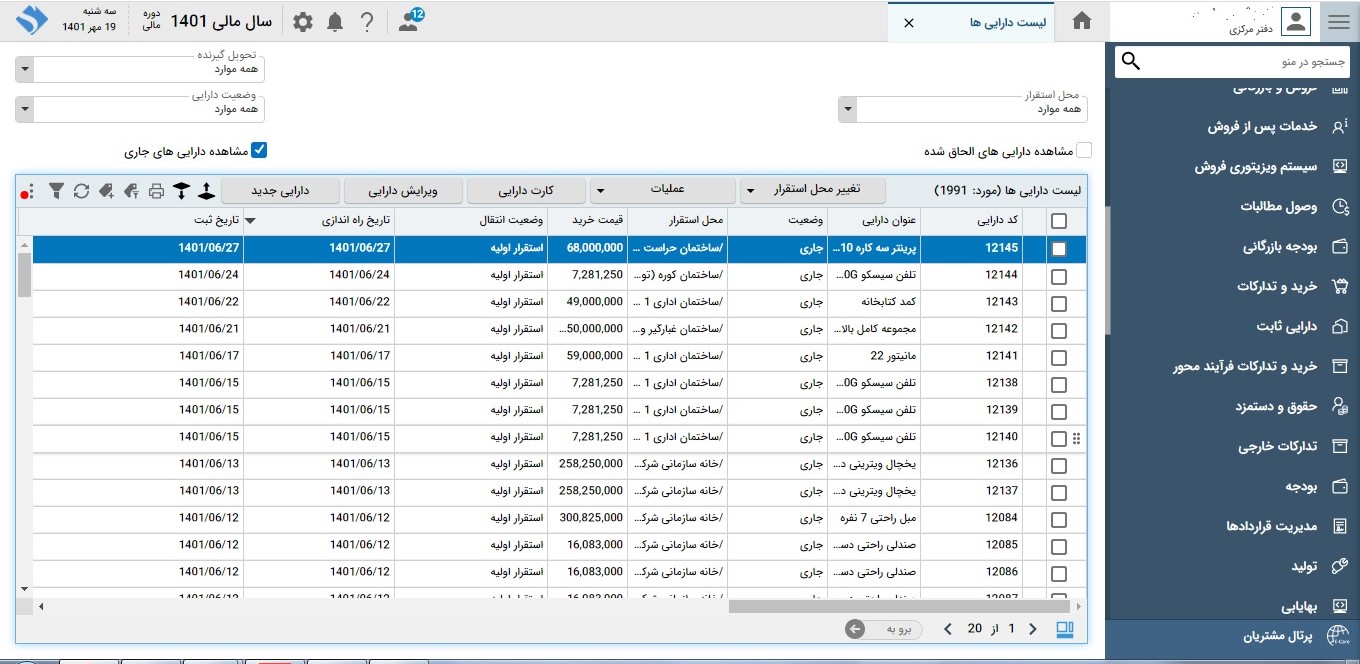Go to the home page icon
This screenshot has height=664, width=1360.
click(1081, 22)
